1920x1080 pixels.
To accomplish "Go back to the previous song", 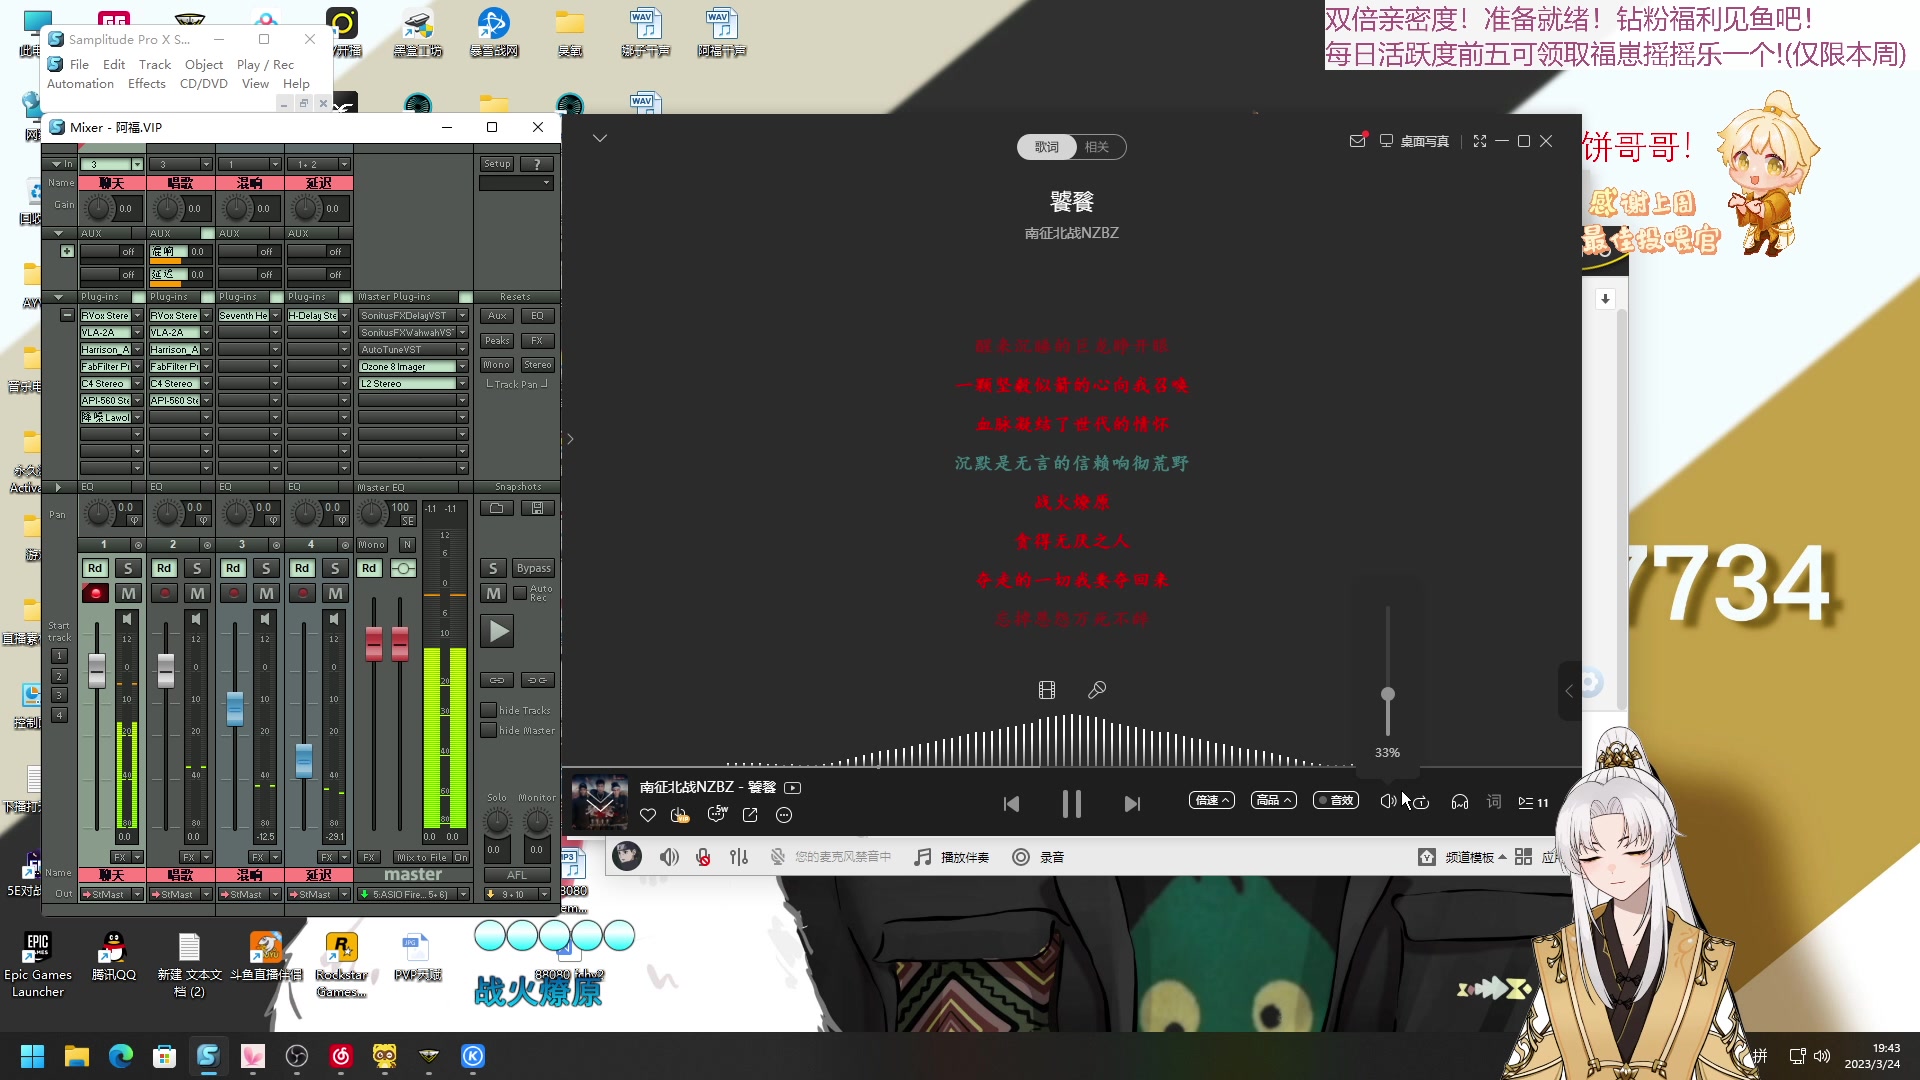I will (1011, 804).
